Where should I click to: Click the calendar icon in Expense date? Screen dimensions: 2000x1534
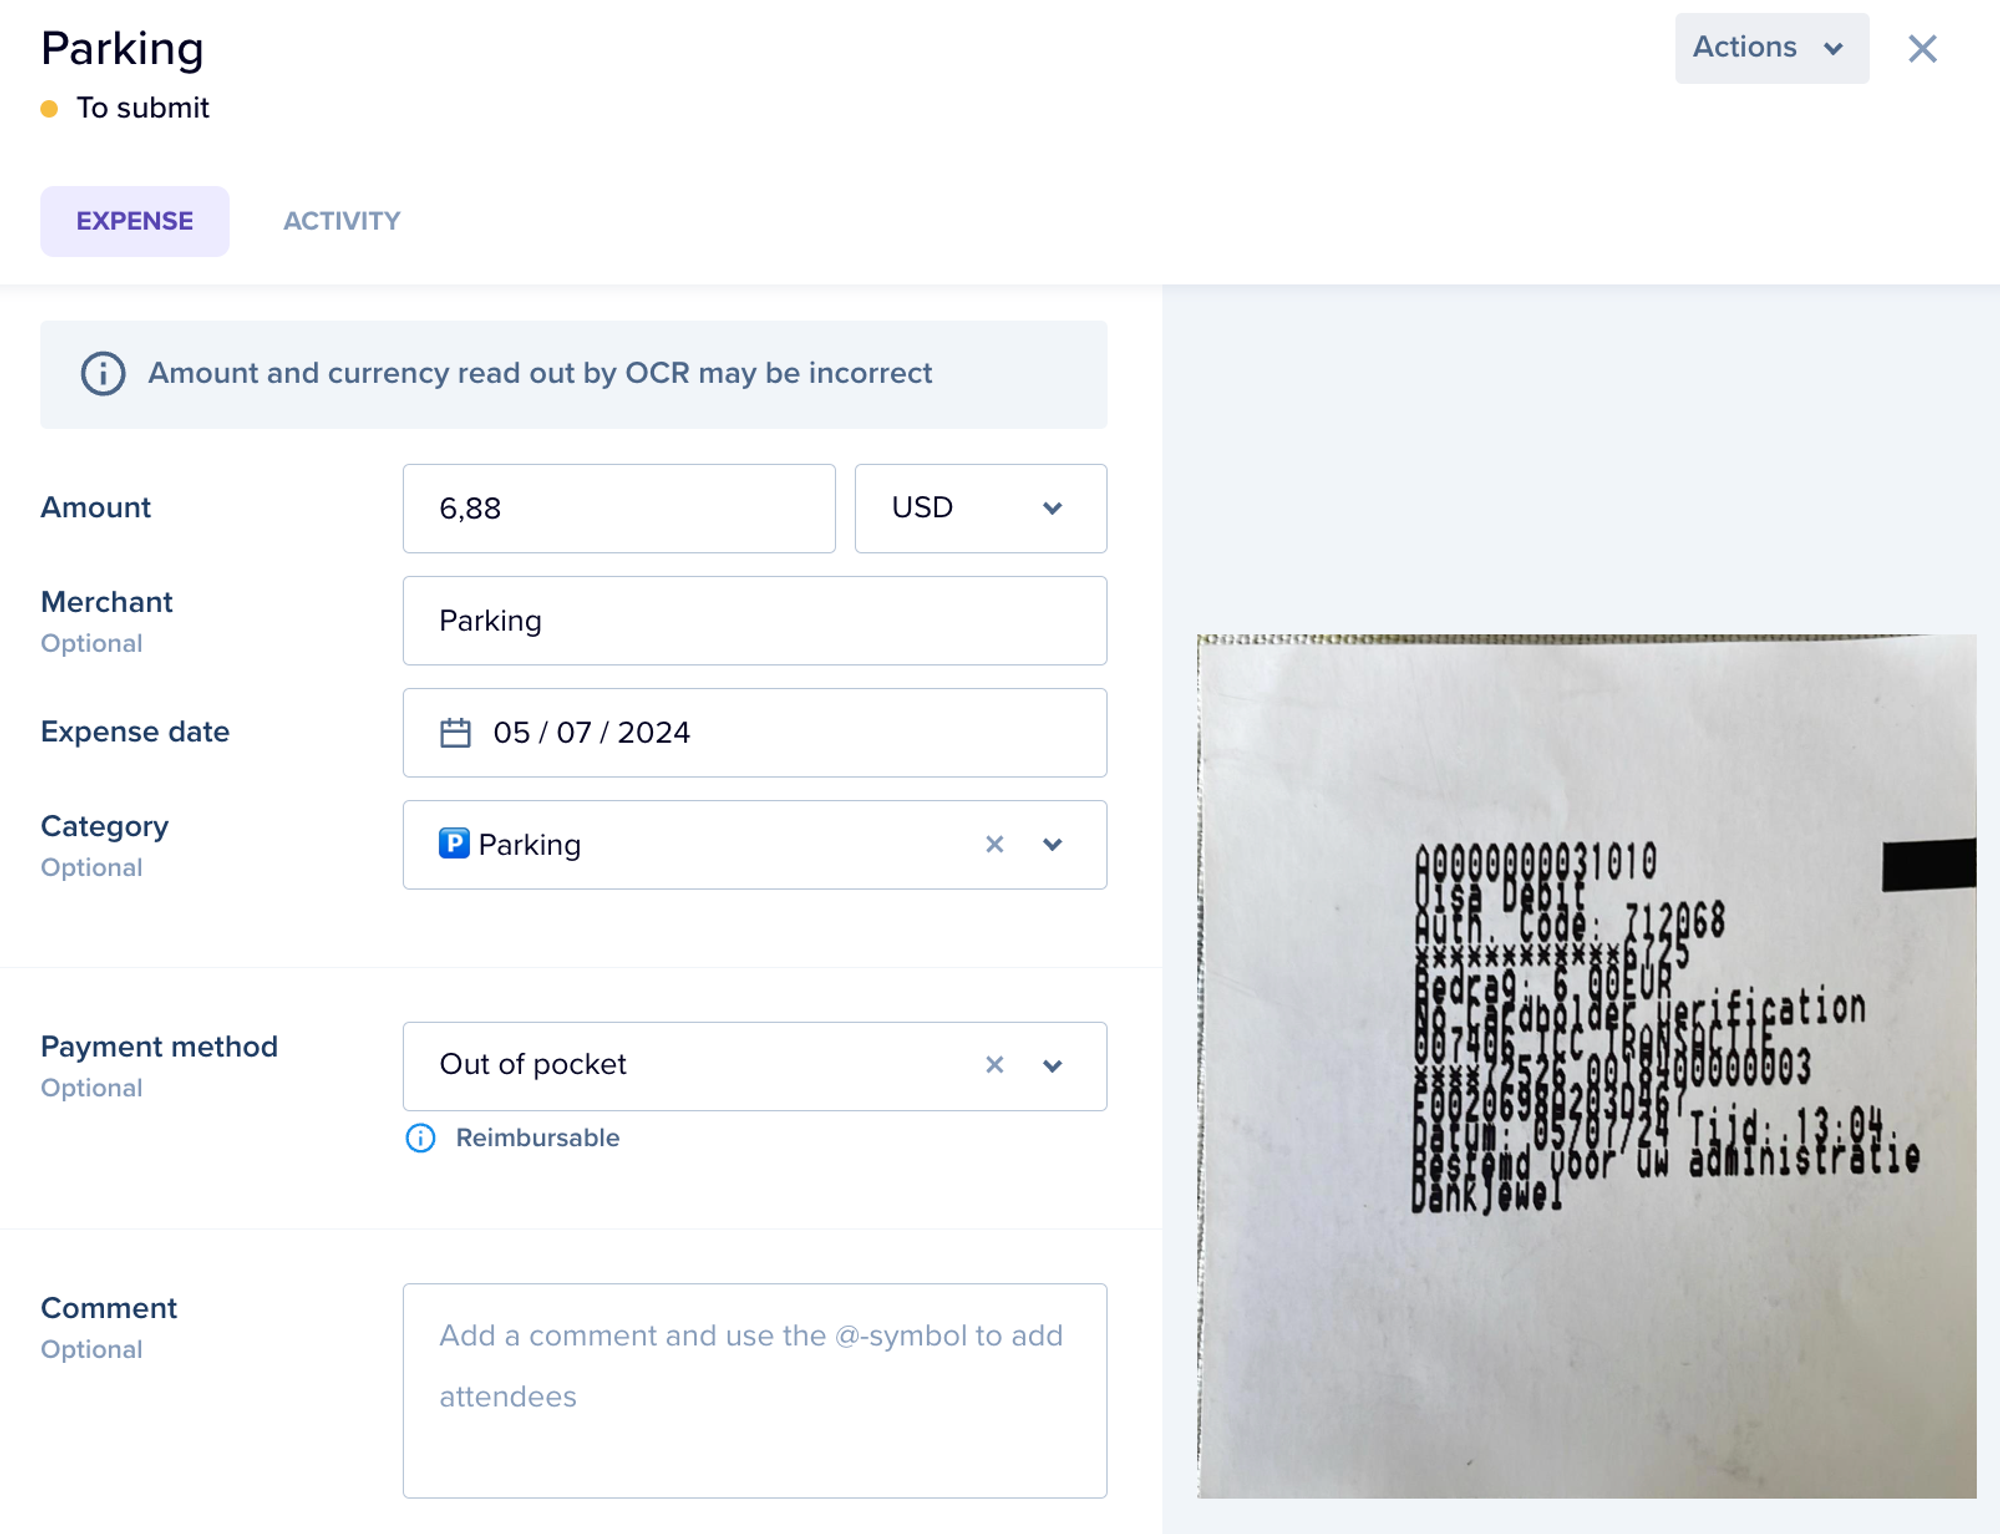click(455, 733)
